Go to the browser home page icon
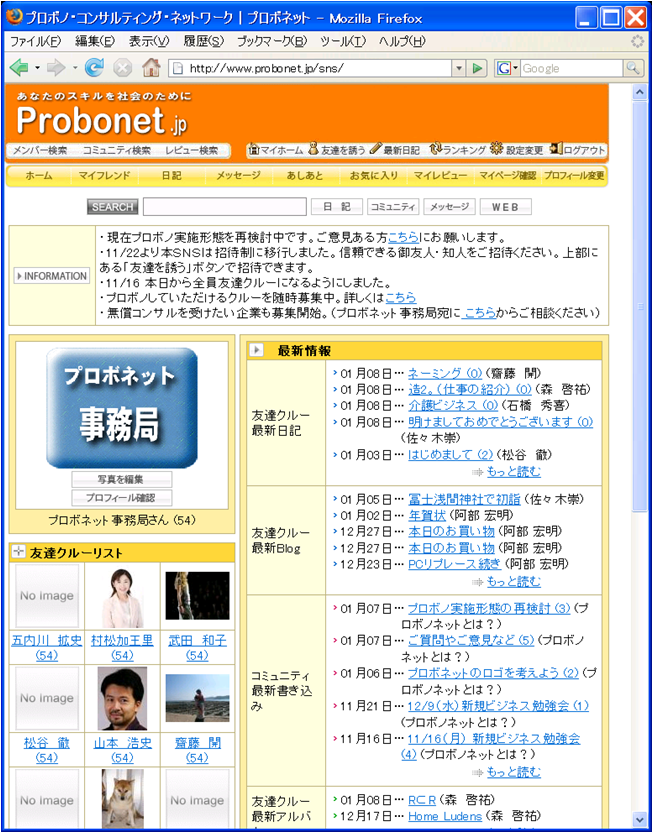 pos(151,67)
